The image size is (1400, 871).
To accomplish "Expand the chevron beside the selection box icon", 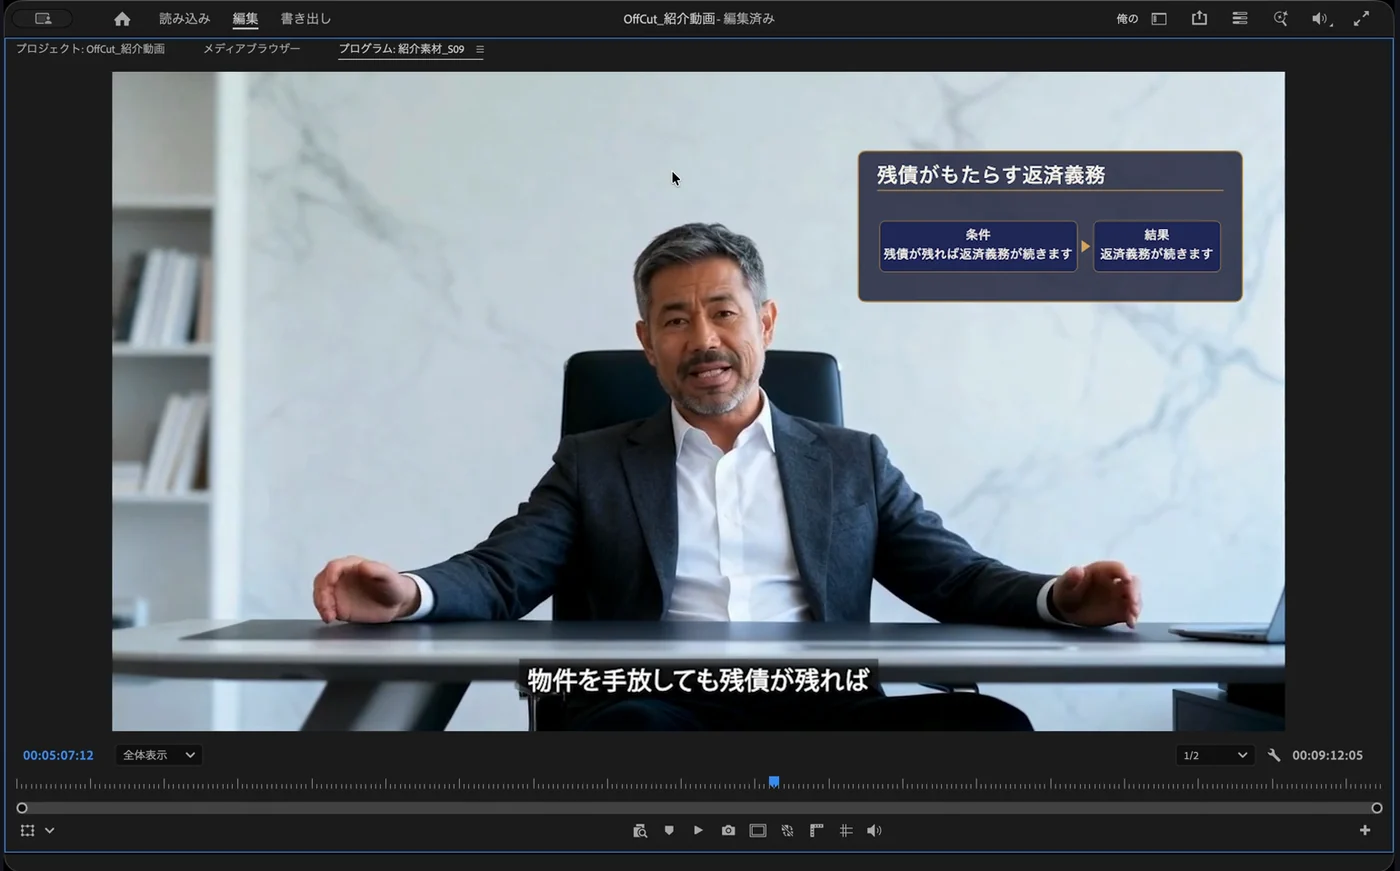I will coord(49,831).
